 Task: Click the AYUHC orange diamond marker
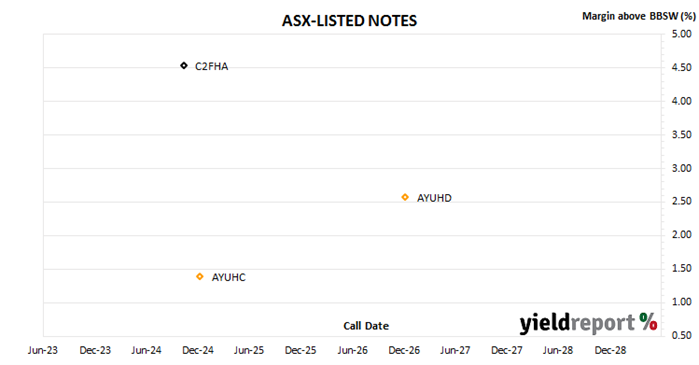click(200, 277)
